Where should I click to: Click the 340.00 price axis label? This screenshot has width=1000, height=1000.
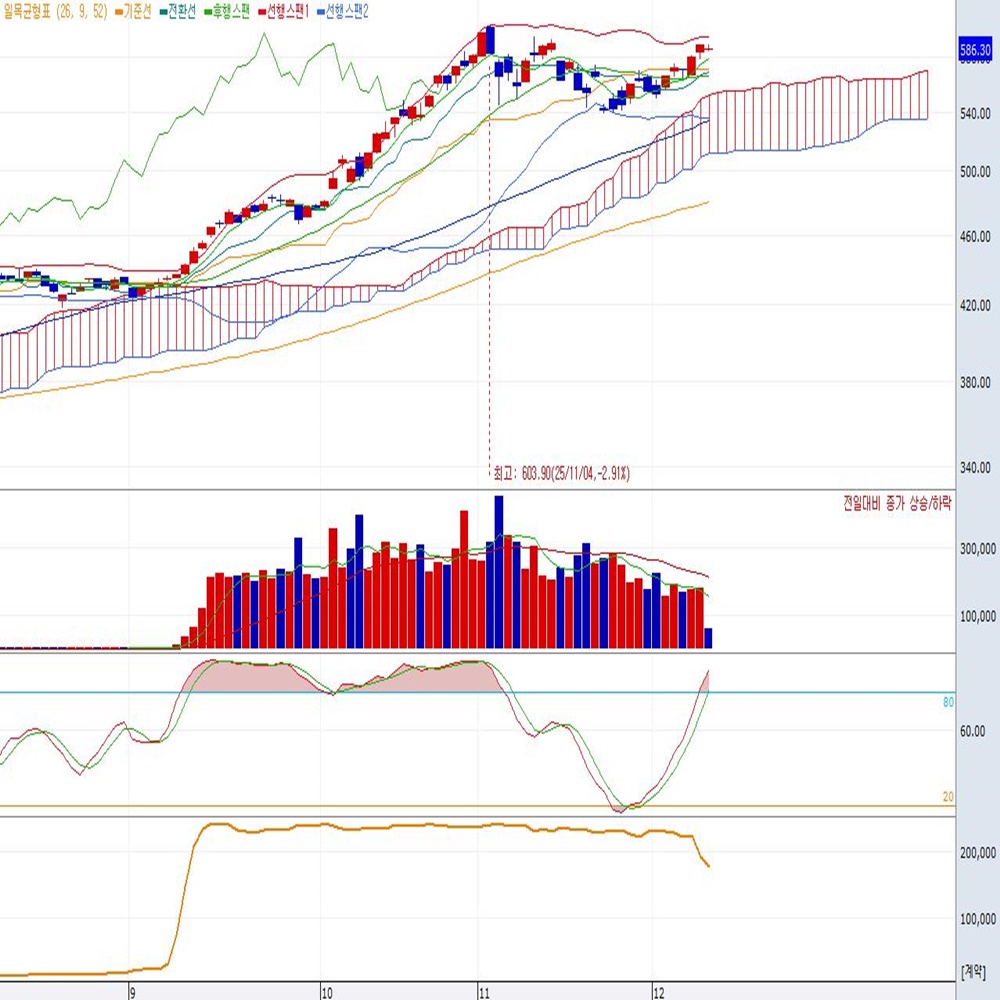[976, 468]
